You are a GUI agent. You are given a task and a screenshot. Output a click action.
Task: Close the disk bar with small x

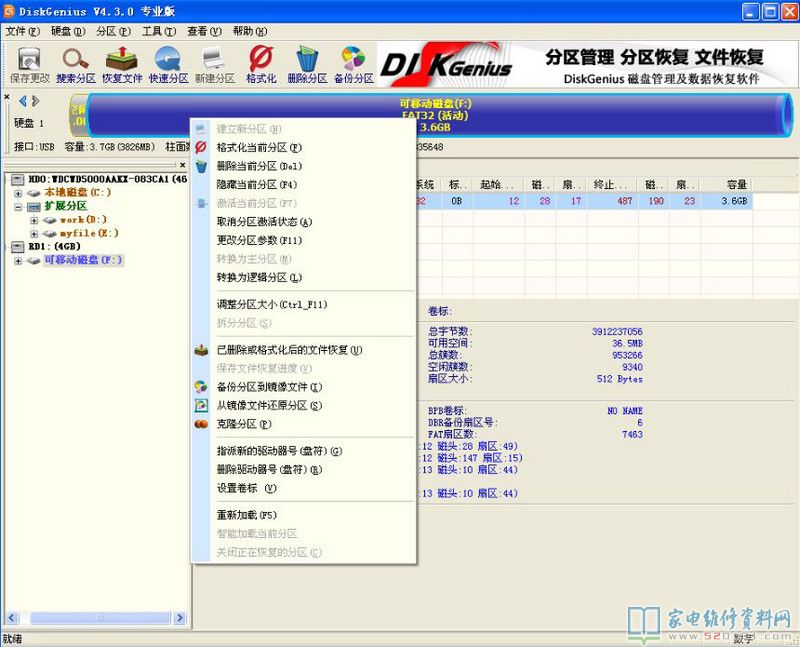click(7, 96)
